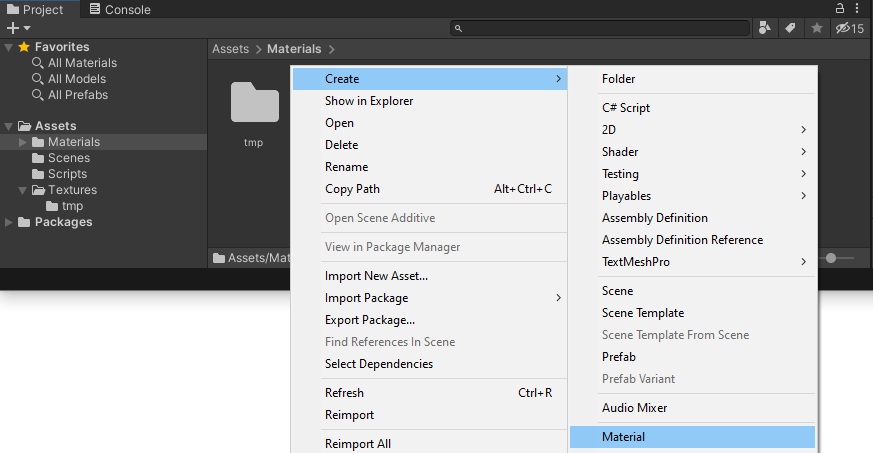Click the panel lock icon
The width and height of the screenshot is (873, 453).
pyautogui.click(x=841, y=8)
